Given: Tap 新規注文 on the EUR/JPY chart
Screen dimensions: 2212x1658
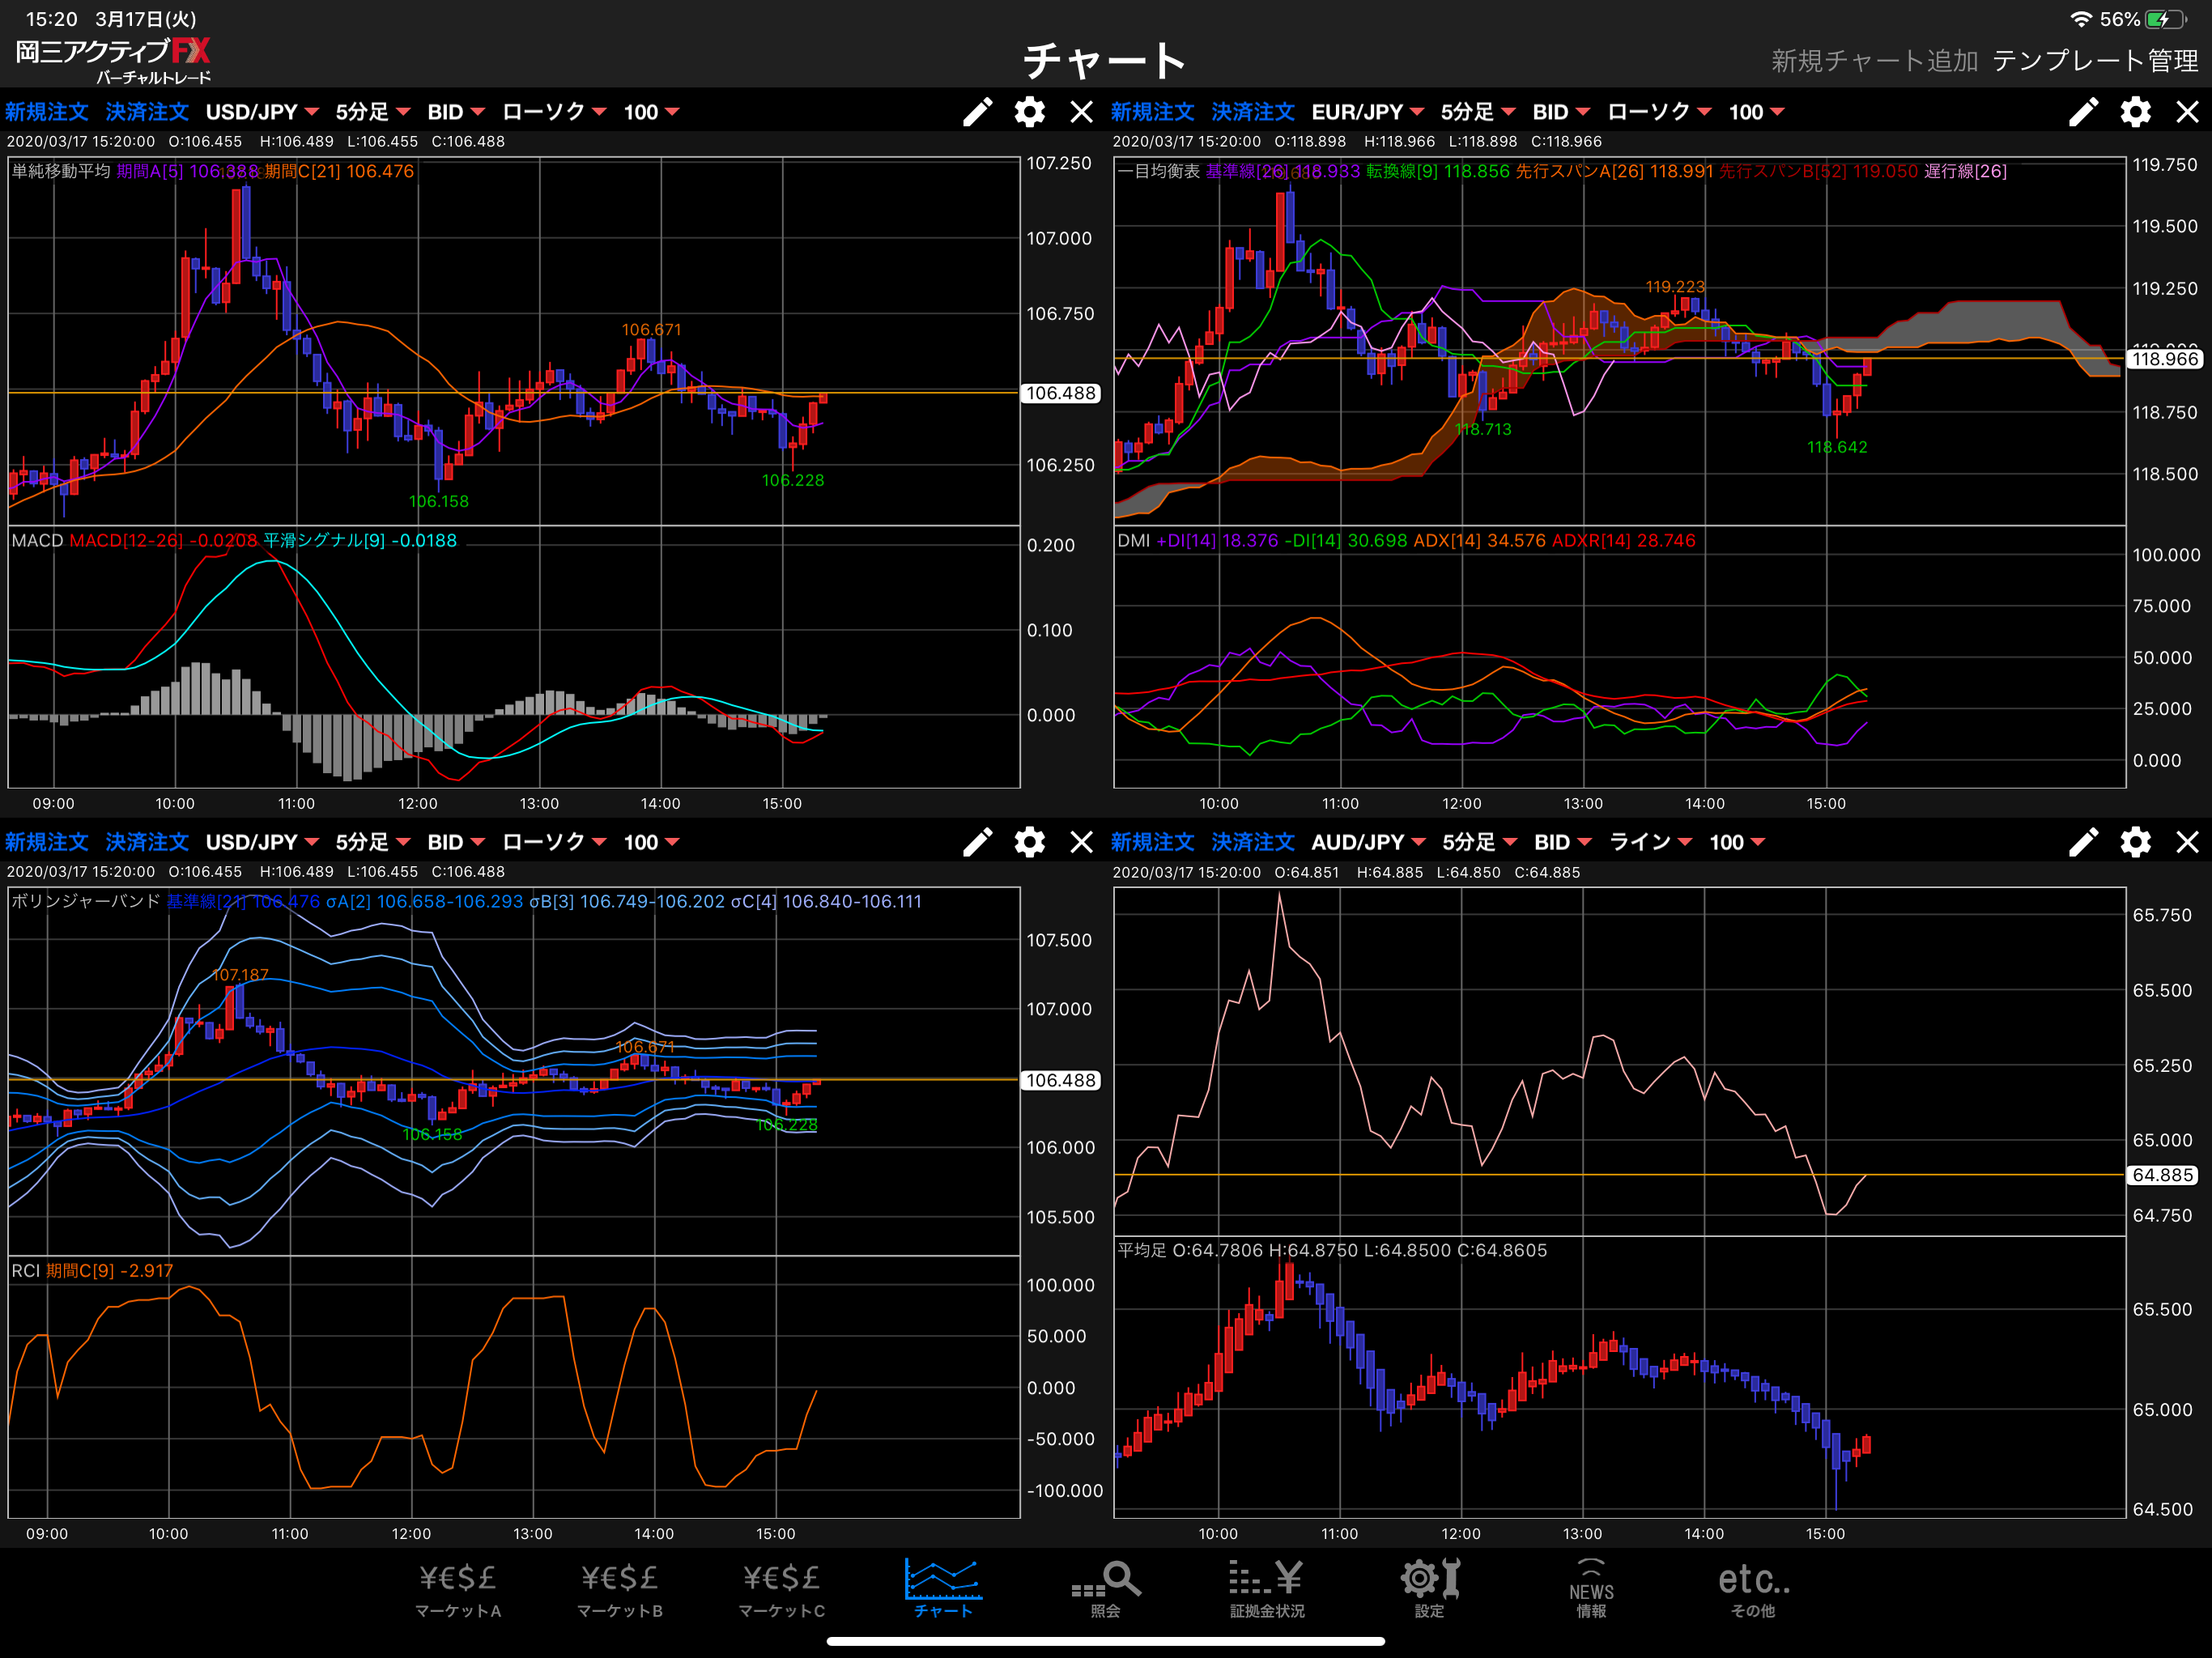Looking at the screenshot, I should (1152, 112).
